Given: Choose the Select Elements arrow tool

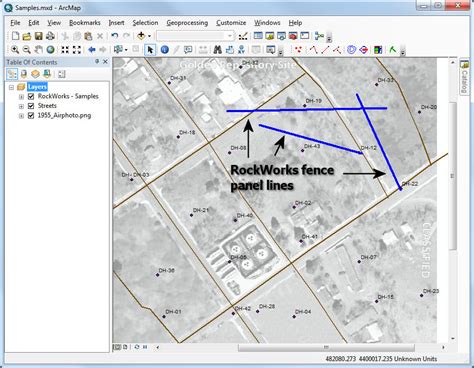Looking at the screenshot, I should 150,50.
